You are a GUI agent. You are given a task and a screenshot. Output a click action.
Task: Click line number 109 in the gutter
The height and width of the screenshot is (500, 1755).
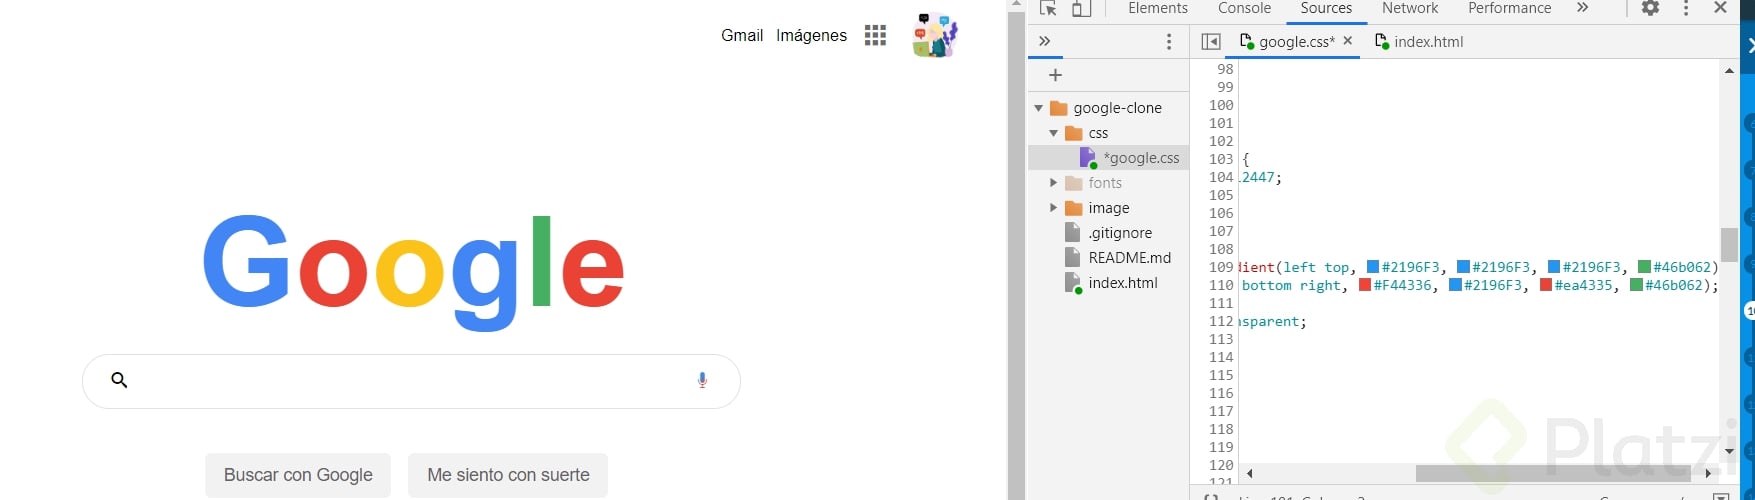click(1221, 267)
